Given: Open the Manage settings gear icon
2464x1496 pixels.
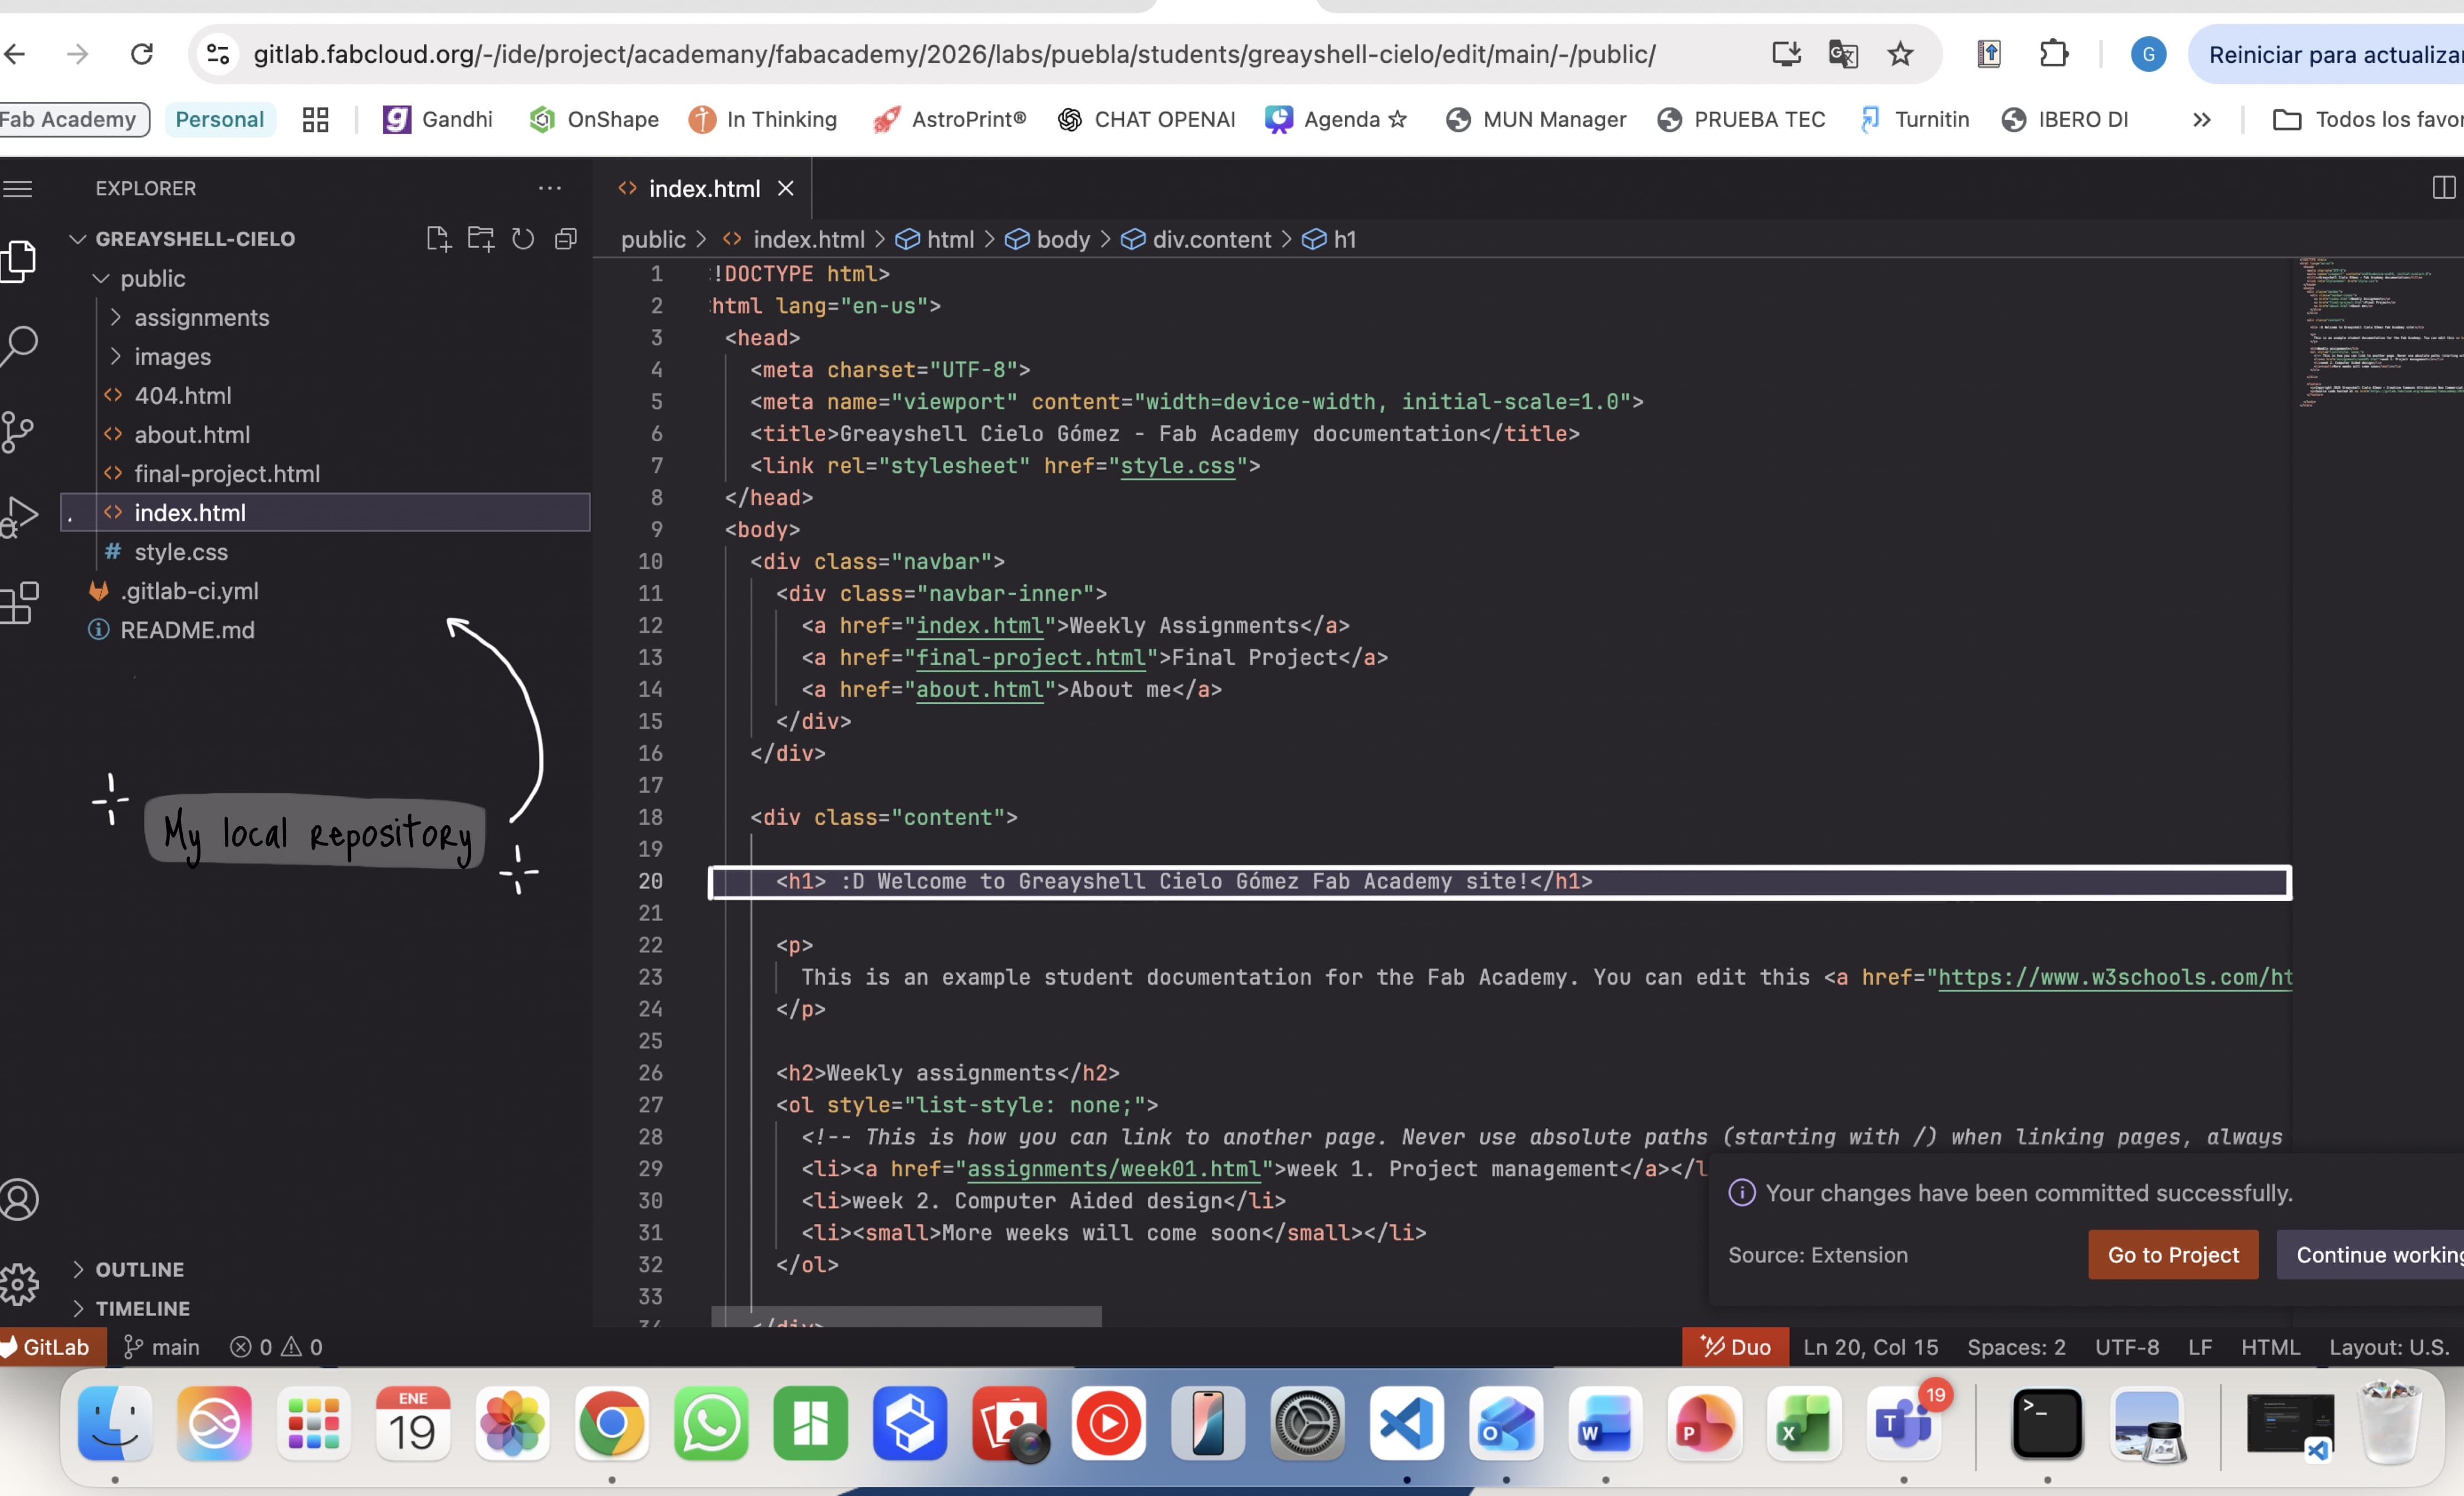Looking at the screenshot, I should [20, 1284].
